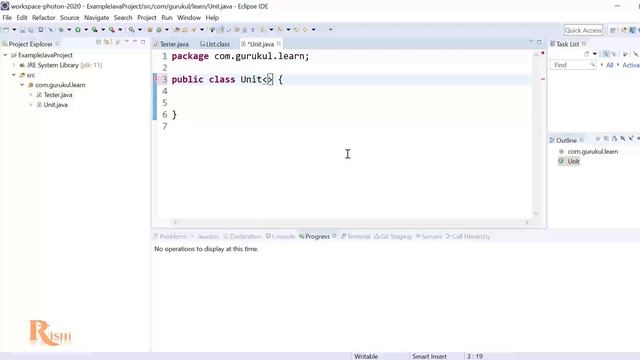Screen dimensions: 640x360
Task: Open the Problems view tab
Action: (170, 237)
